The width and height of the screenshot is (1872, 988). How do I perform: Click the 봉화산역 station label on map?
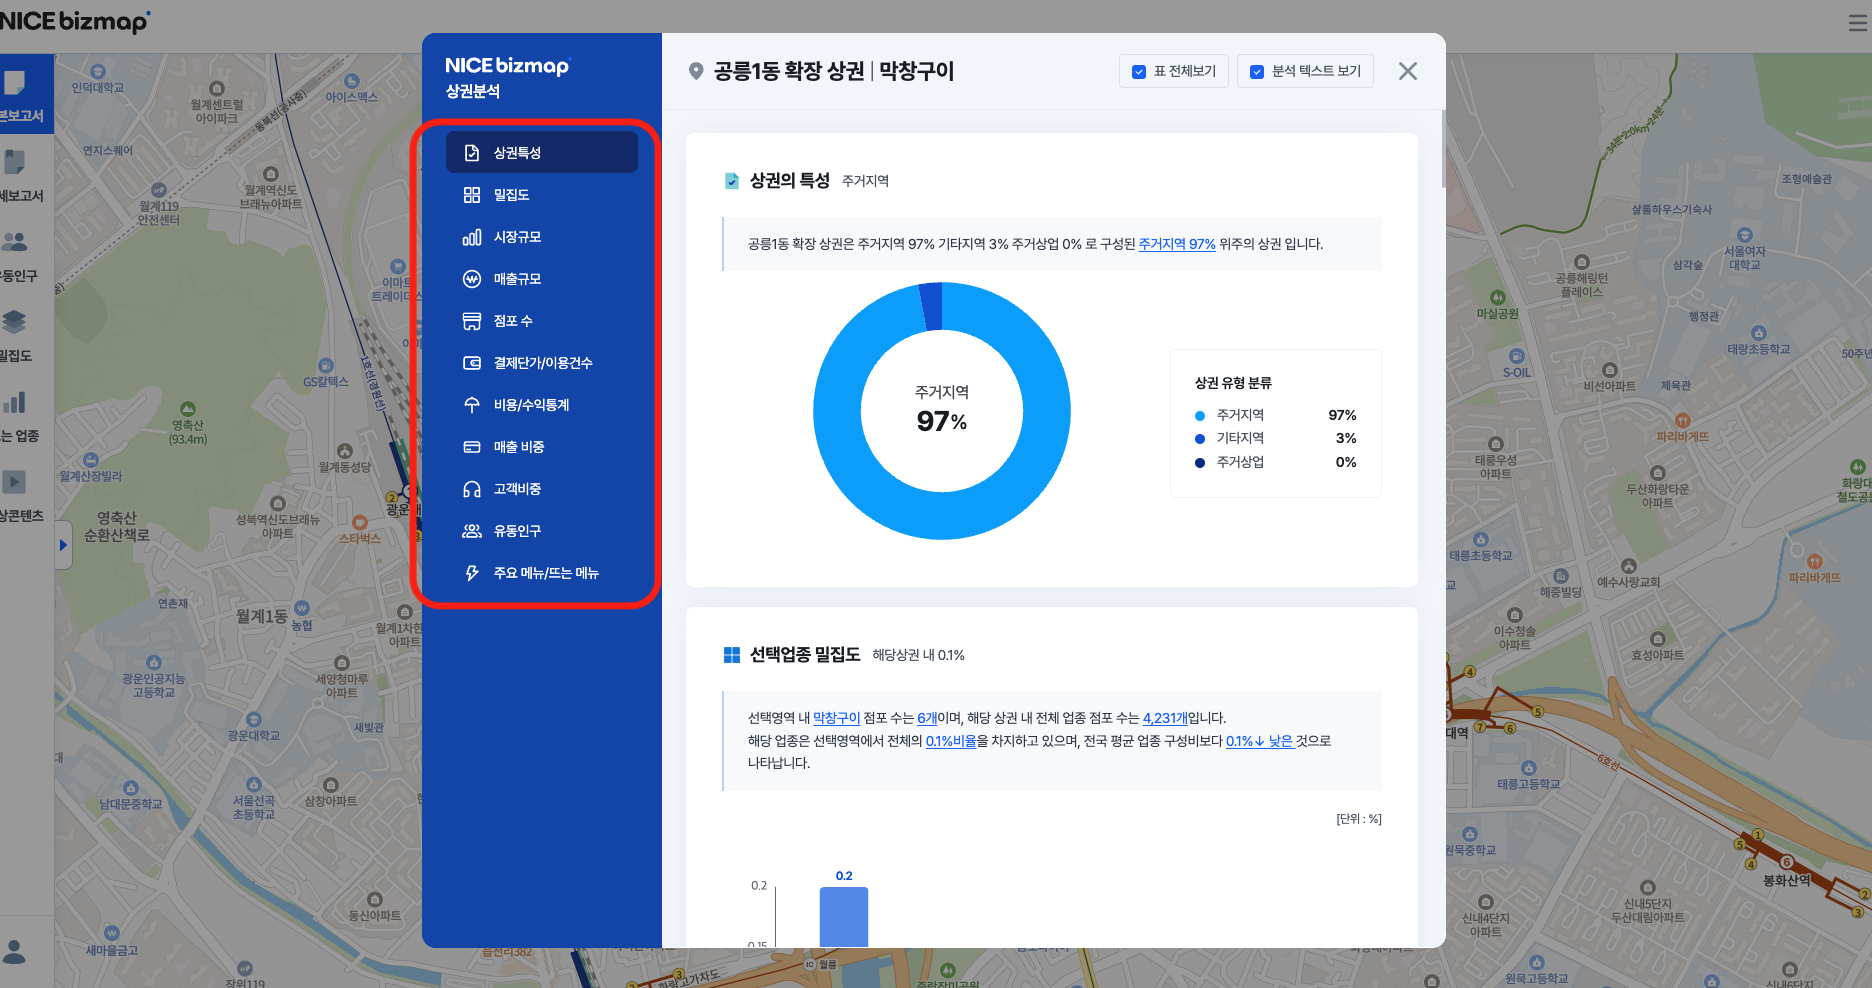pyautogui.click(x=1787, y=880)
